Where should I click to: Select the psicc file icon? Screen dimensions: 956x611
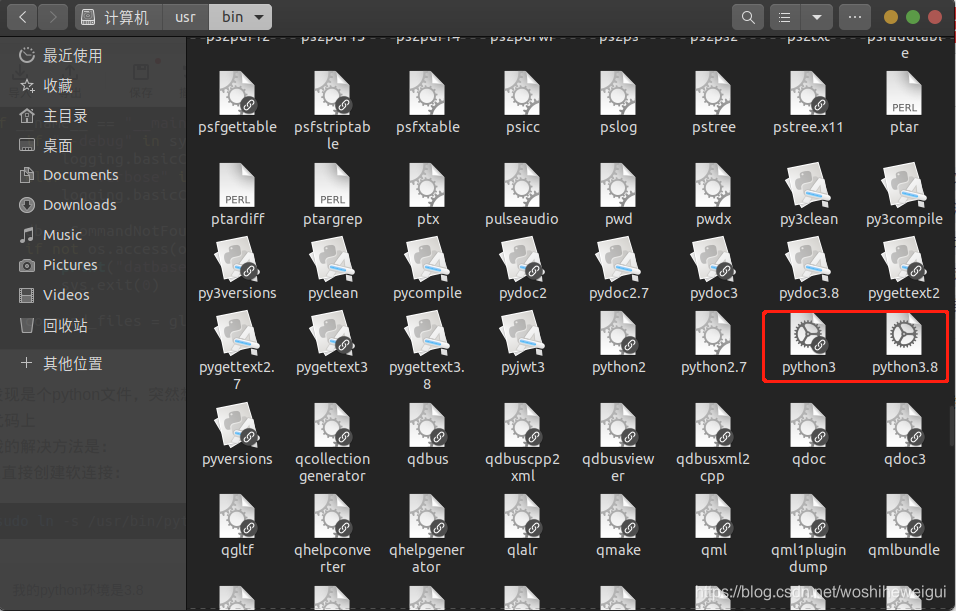[523, 93]
